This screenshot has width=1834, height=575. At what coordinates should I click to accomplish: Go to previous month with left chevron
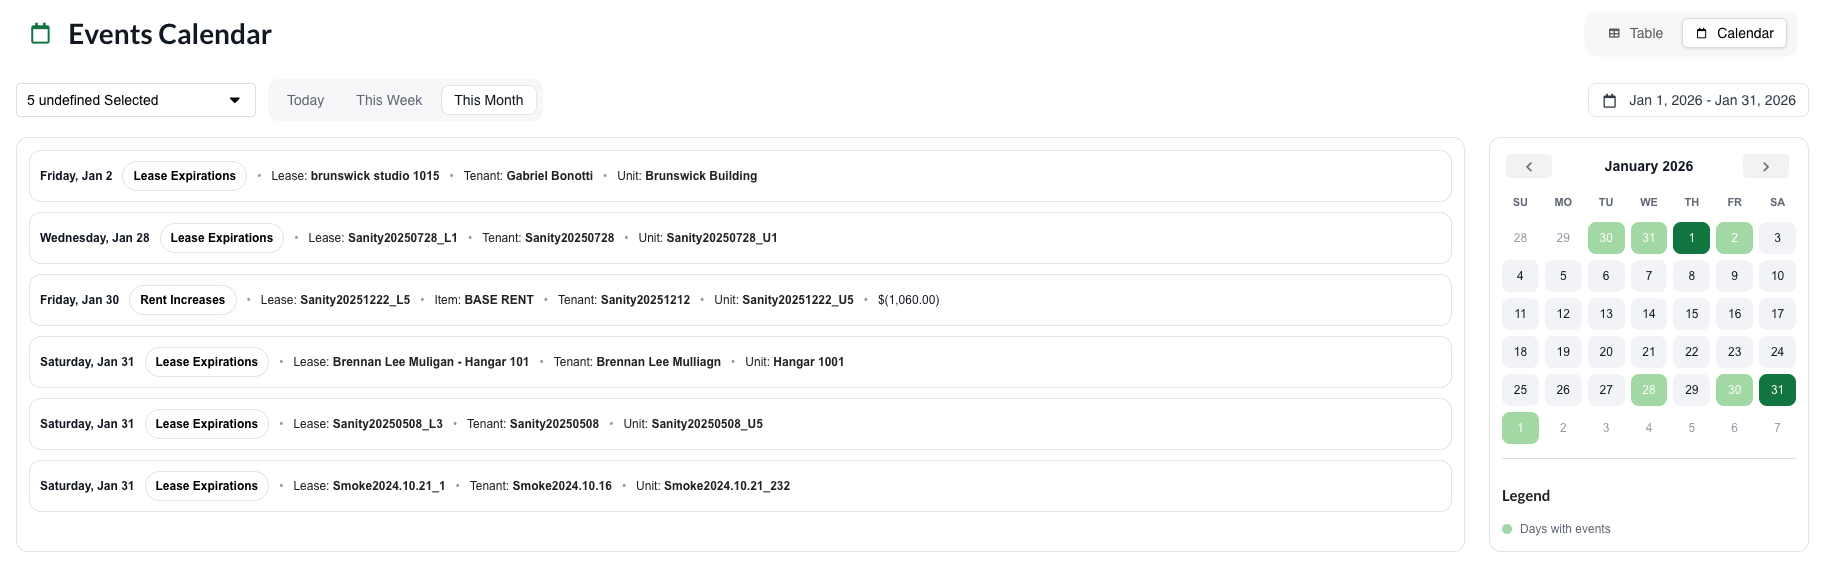pos(1529,166)
